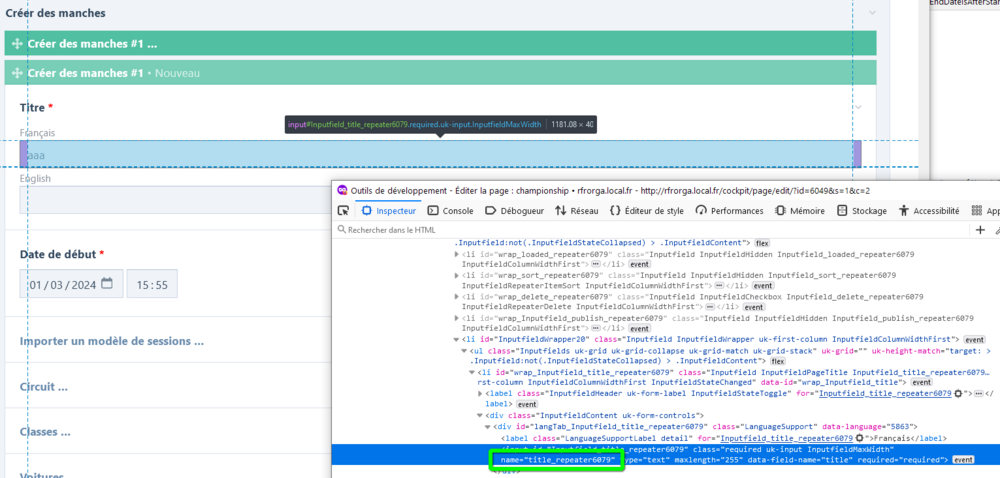
Task: Open the Éditeur de style tab
Action: 646,211
